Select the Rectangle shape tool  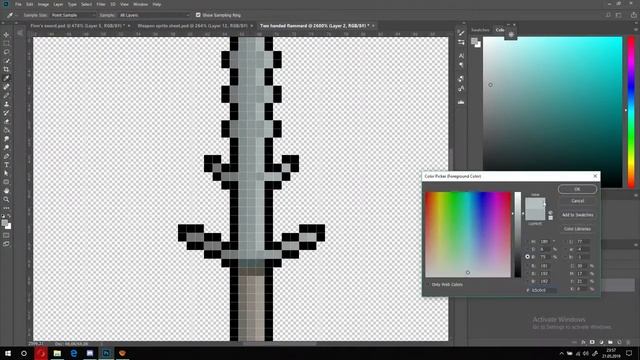click(6, 182)
